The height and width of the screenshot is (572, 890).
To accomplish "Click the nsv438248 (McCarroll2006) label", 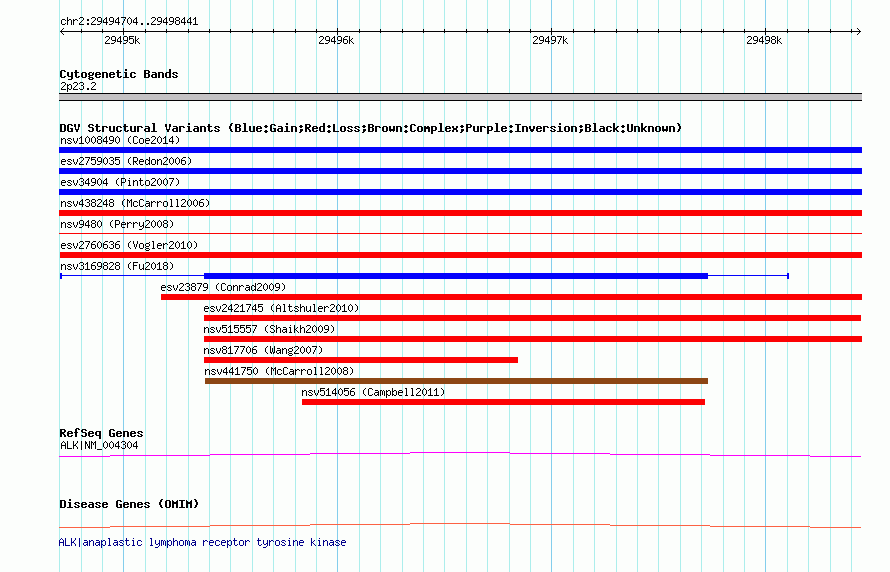I will (x=135, y=203).
